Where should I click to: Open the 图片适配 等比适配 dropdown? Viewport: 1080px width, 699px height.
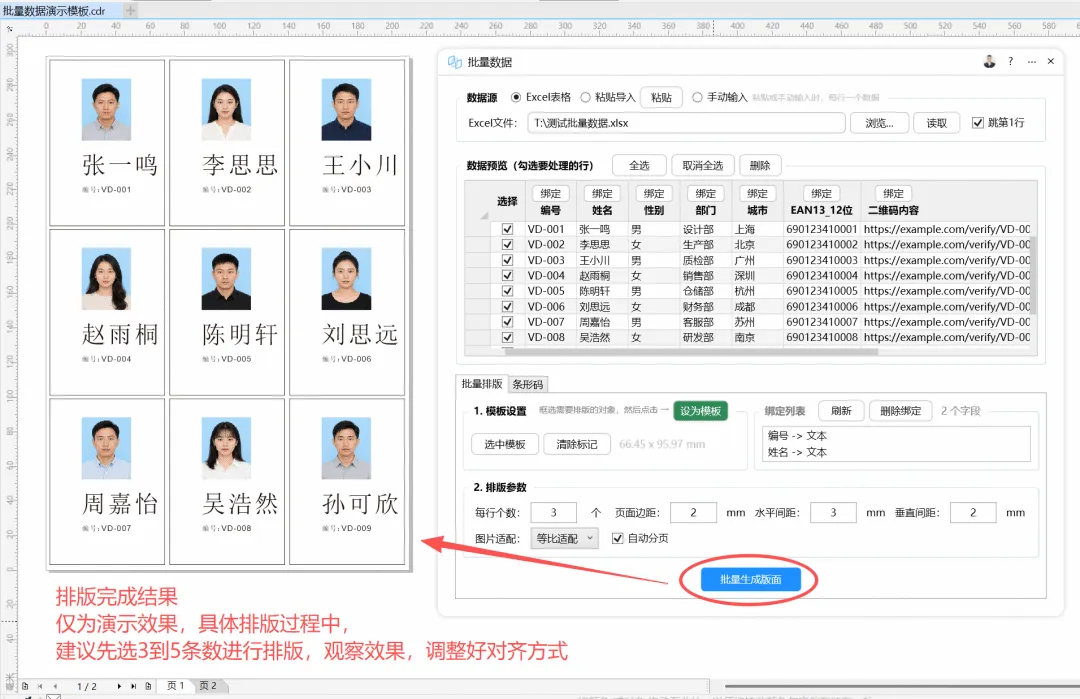[x=564, y=539]
